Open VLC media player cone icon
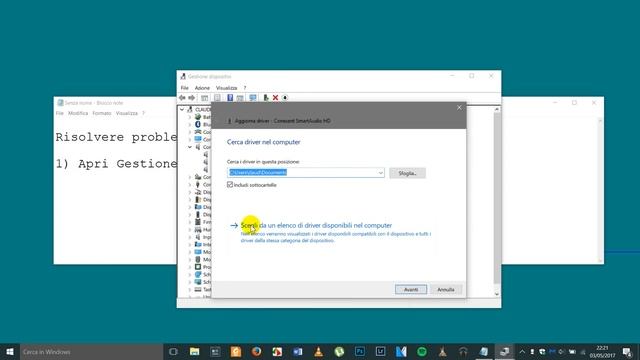Screen dimensions: 640x360 click(x=318, y=351)
